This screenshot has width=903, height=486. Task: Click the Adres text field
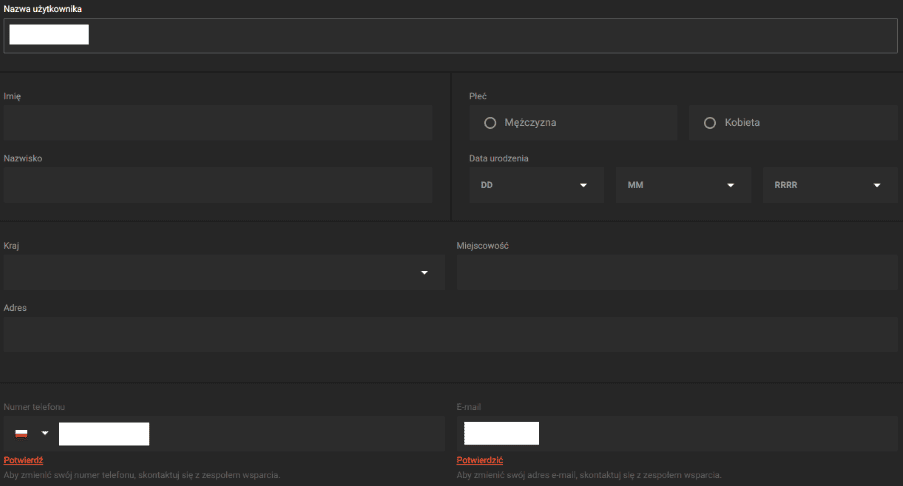tap(450, 334)
